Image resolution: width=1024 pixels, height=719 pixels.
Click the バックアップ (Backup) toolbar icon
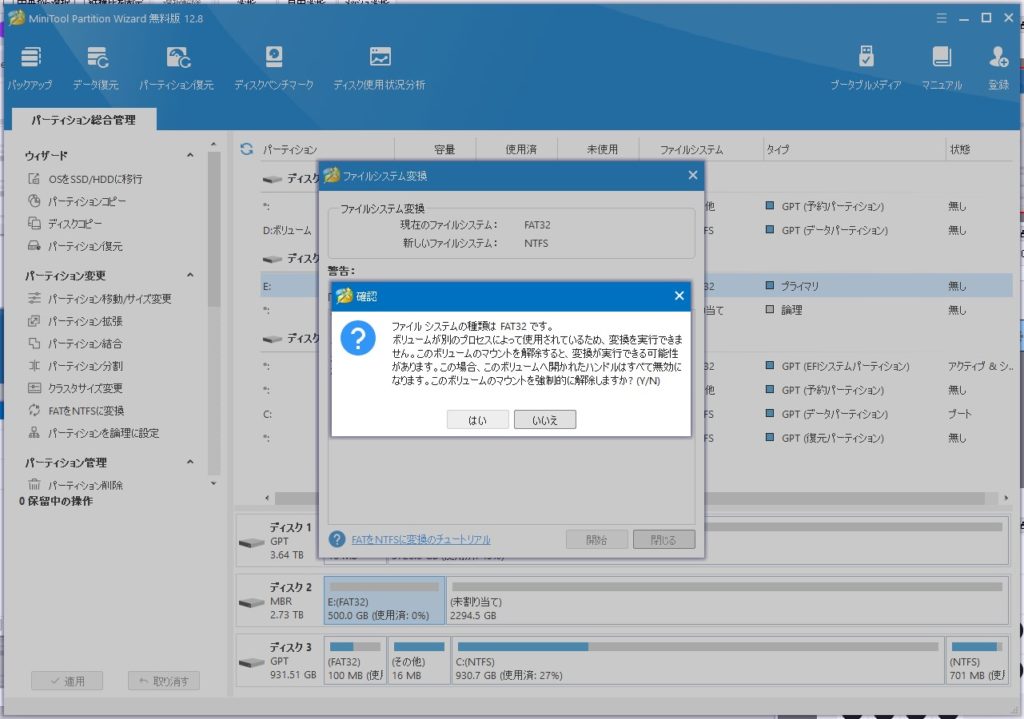point(31,67)
